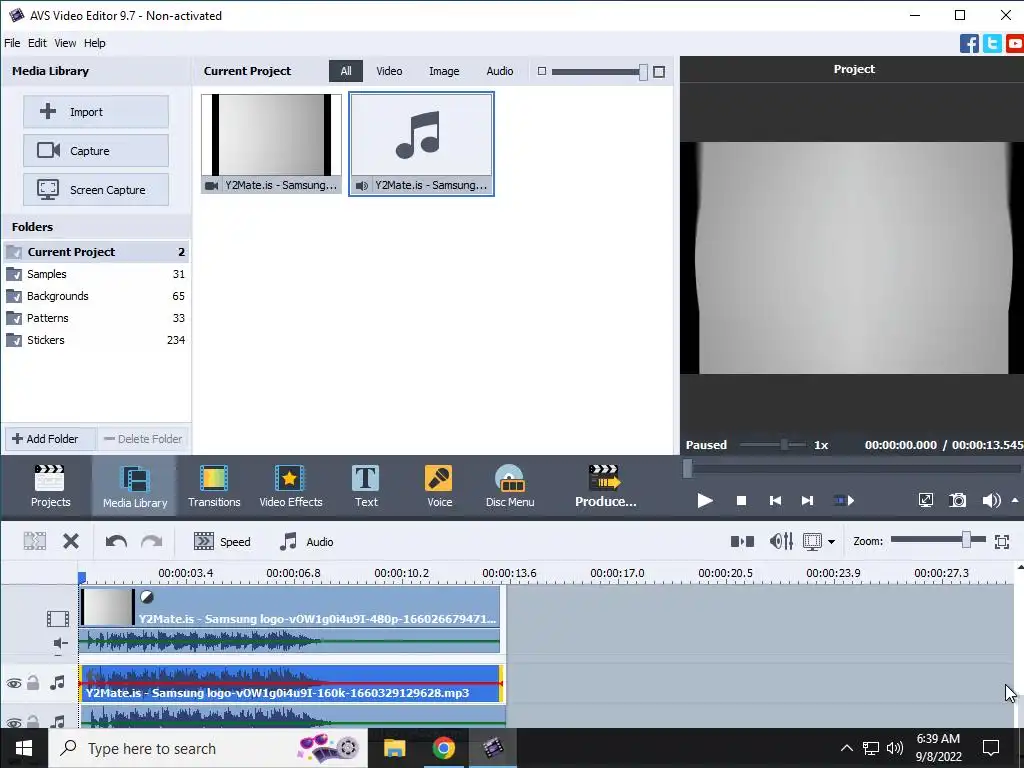Click the Import button
The image size is (1024, 768).
point(96,112)
